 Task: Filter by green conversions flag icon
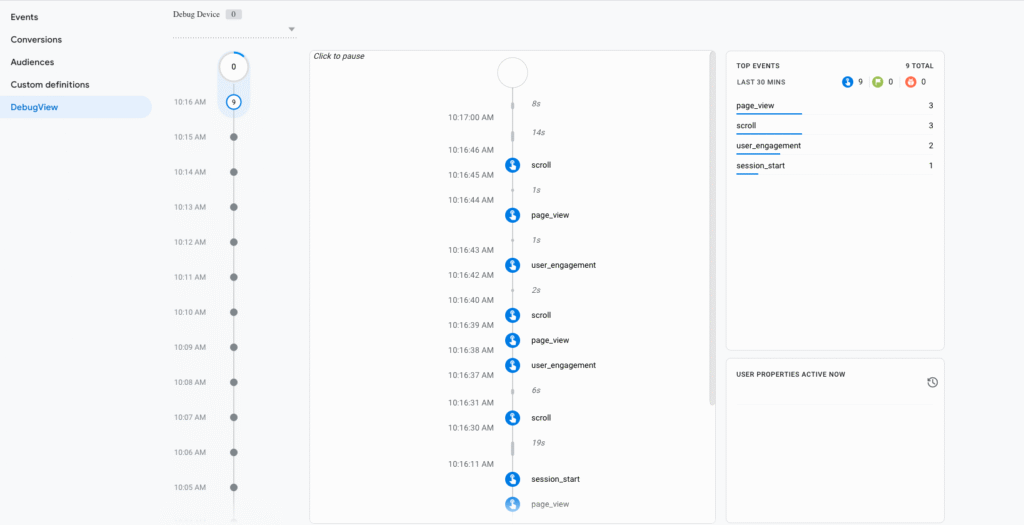(877, 82)
